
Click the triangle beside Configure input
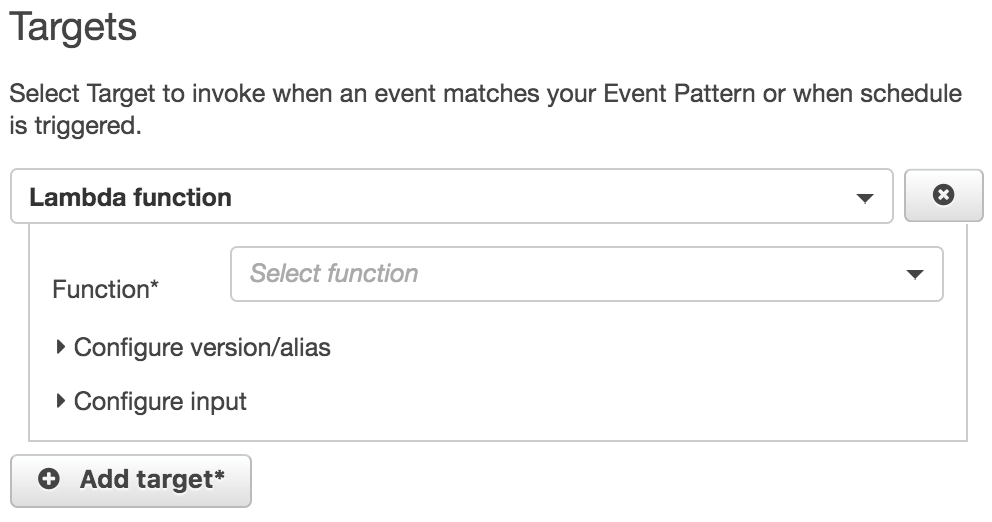62,401
